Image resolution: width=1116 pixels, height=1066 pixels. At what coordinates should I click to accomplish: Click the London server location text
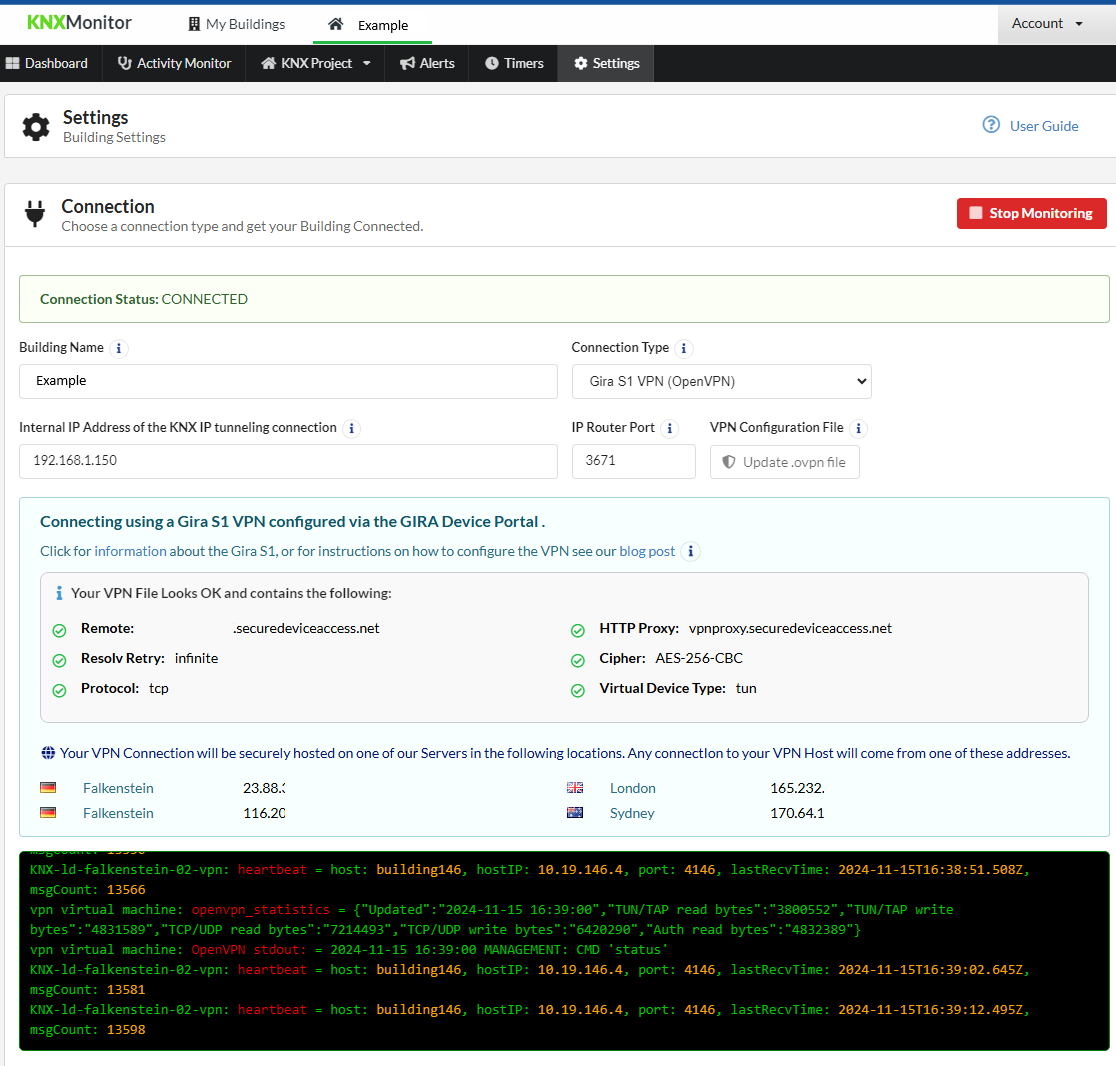[x=633, y=788]
